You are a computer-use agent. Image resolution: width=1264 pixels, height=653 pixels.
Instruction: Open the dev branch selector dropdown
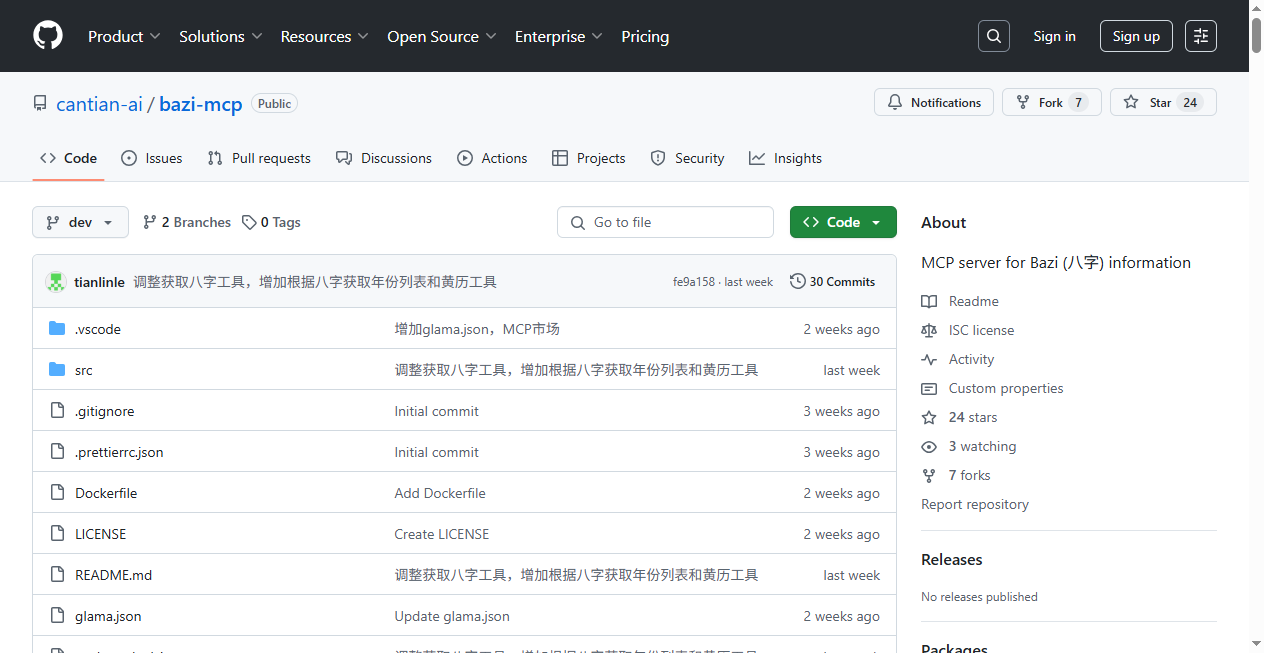[80, 222]
